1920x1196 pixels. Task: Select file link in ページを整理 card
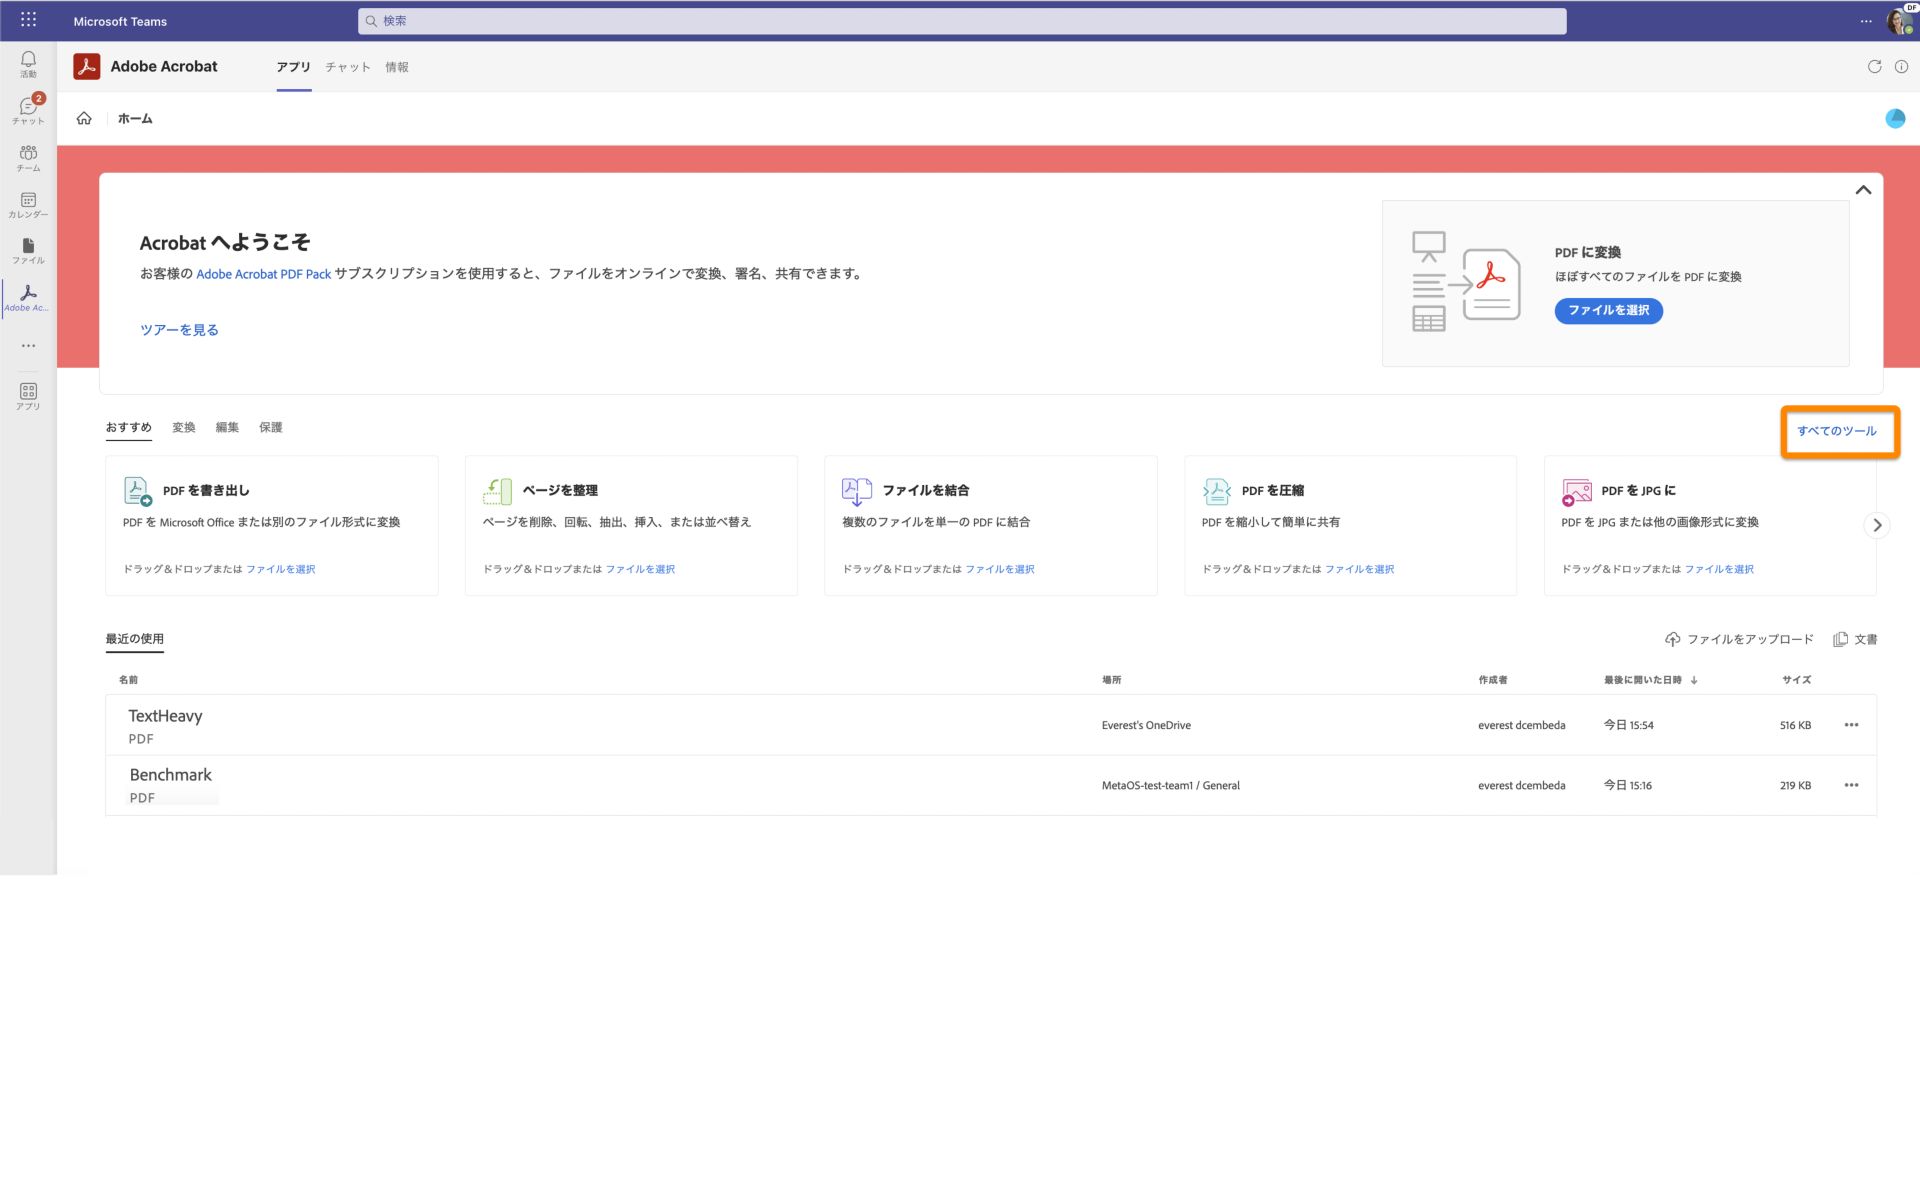pos(640,569)
